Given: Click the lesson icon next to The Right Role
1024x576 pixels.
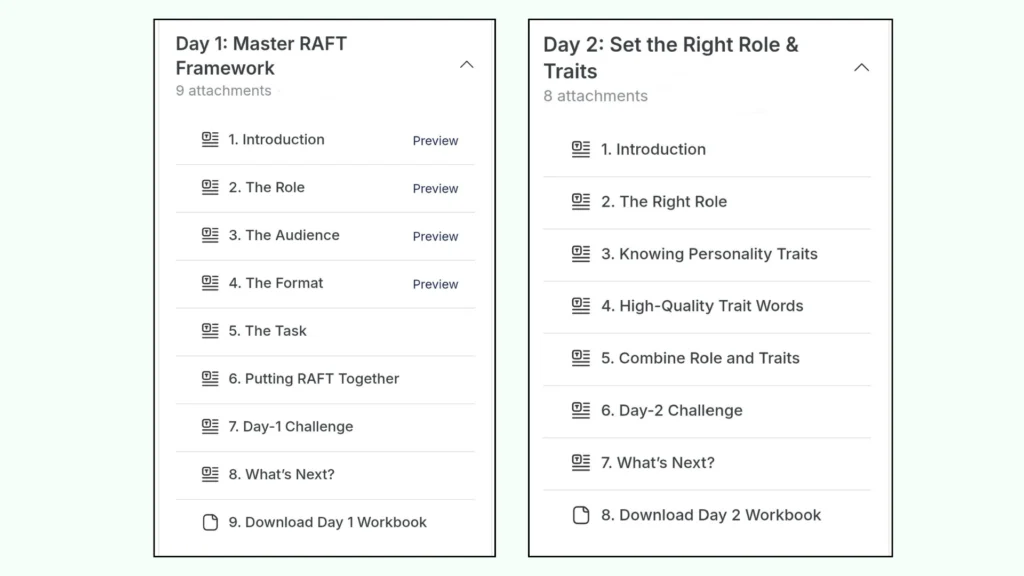Looking at the screenshot, I should coord(581,202).
